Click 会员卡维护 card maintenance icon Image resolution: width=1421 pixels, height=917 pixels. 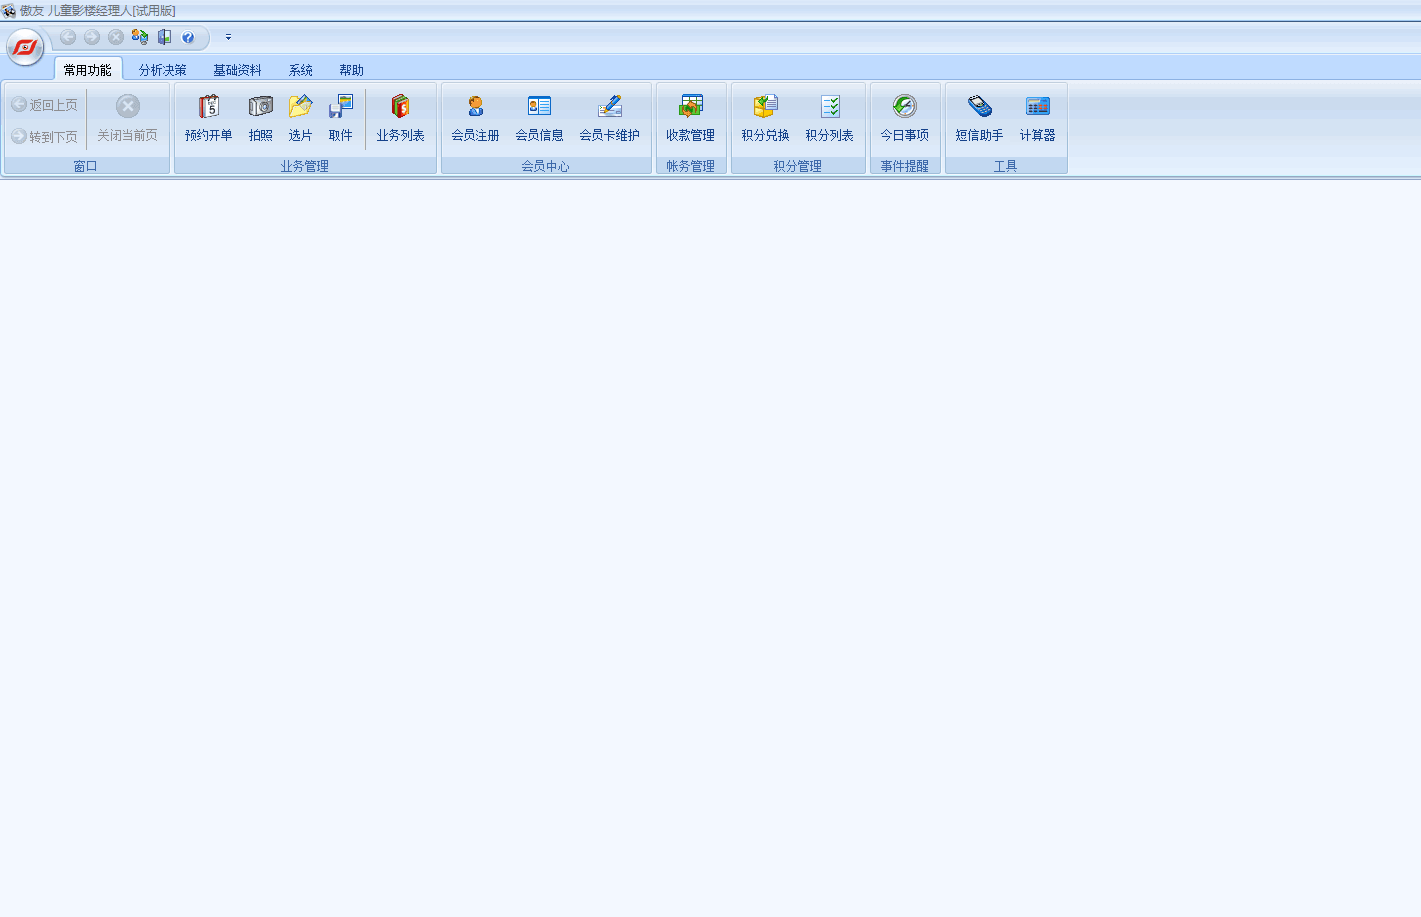[x=609, y=118]
